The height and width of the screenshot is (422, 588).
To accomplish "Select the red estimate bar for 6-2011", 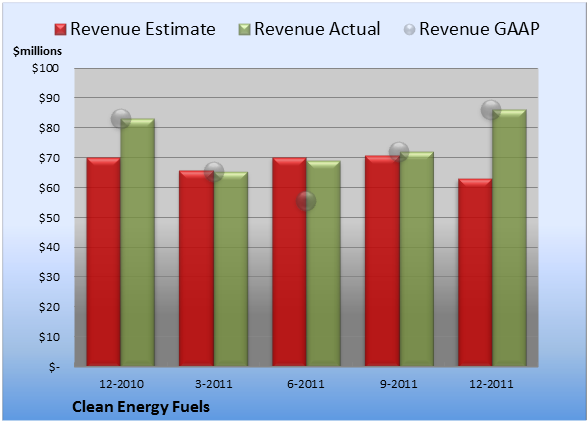I will tap(289, 262).
